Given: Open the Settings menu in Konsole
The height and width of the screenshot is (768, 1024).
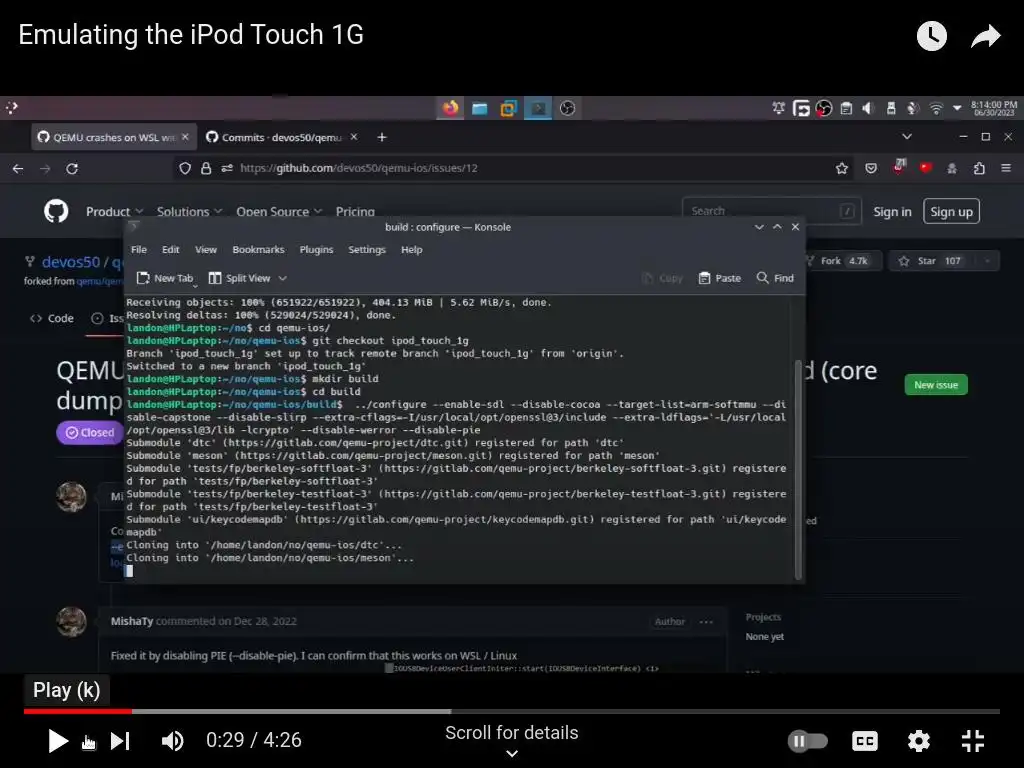Looking at the screenshot, I should point(366,249).
